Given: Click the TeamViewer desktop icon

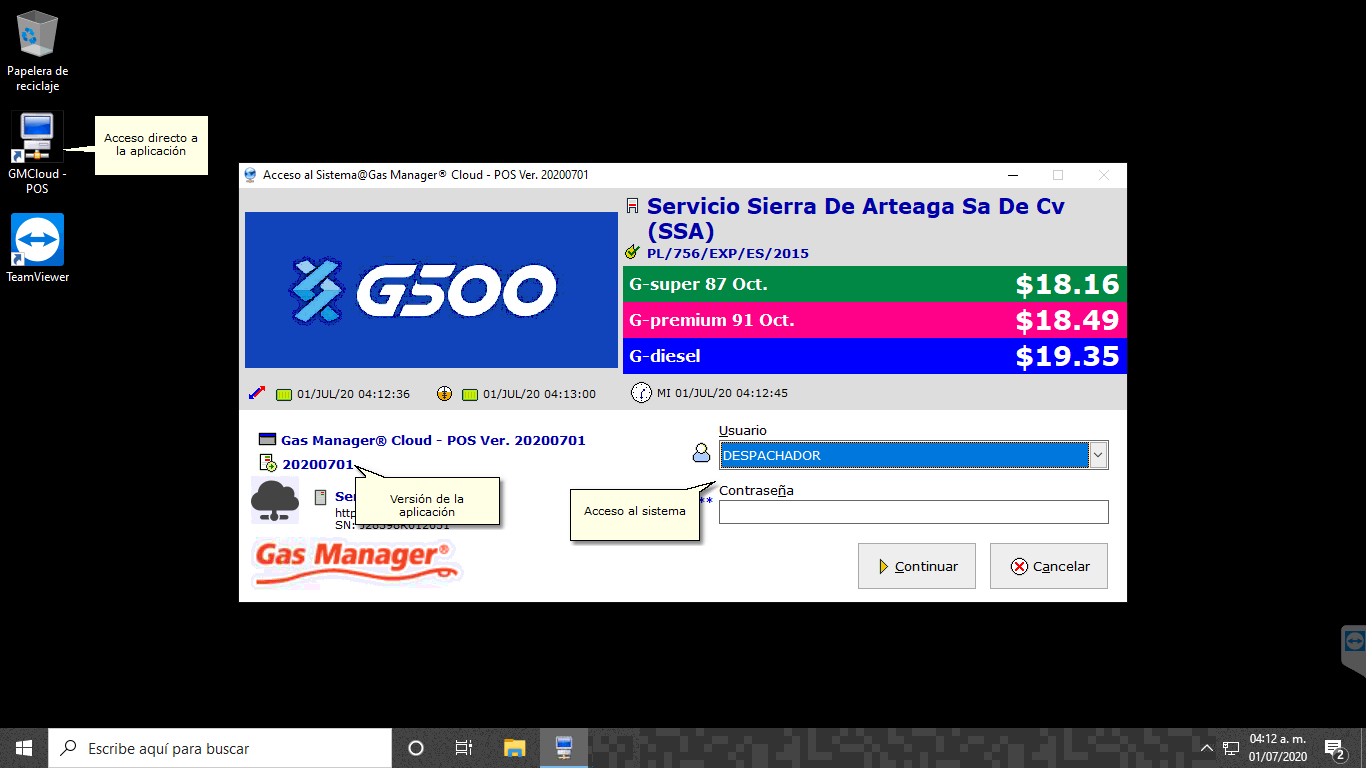Looking at the screenshot, I should 37,241.
